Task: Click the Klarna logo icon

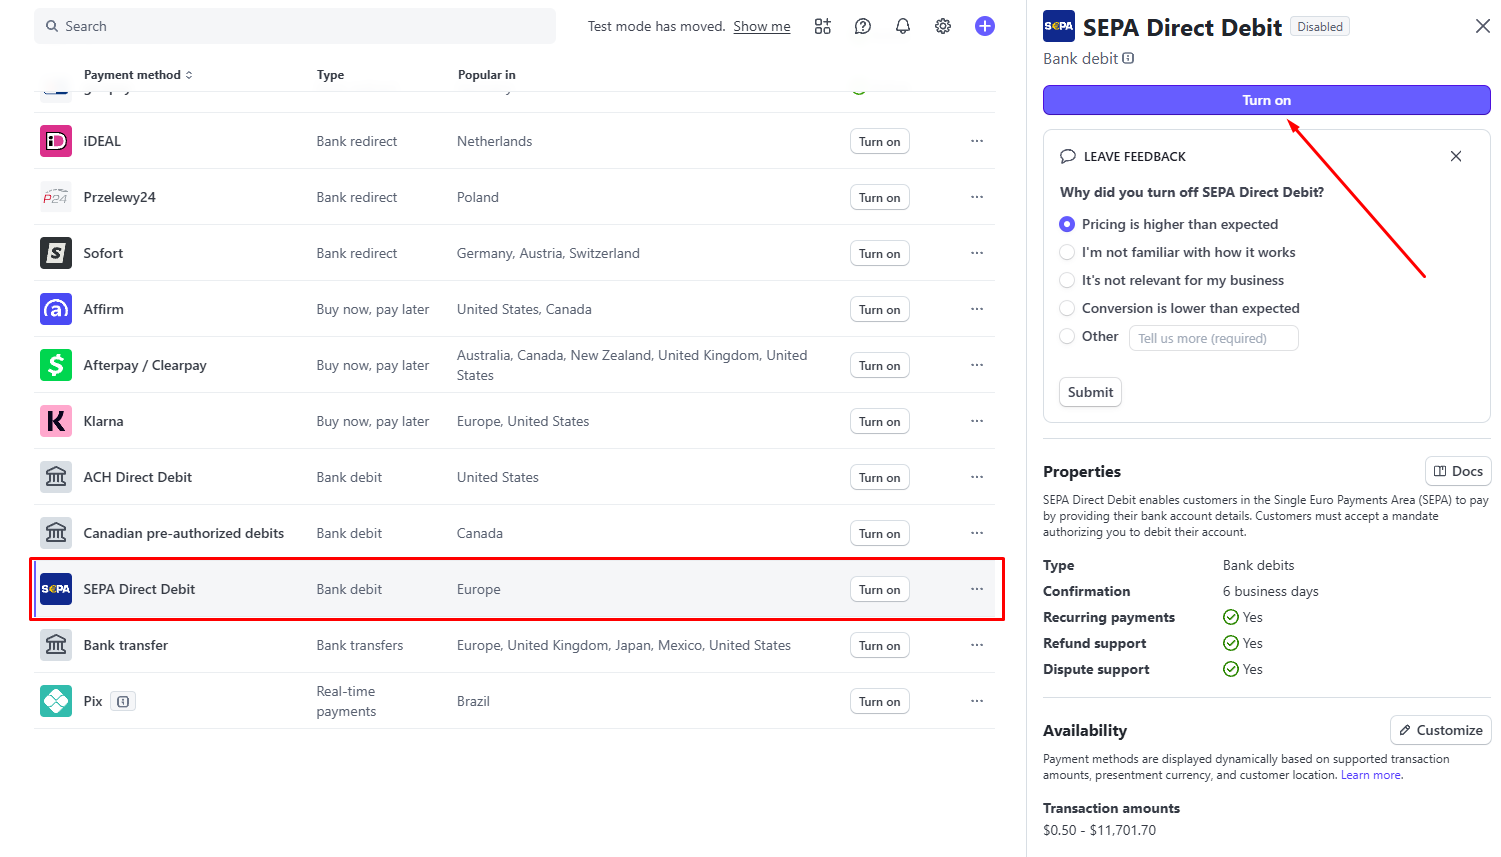Action: tap(56, 421)
